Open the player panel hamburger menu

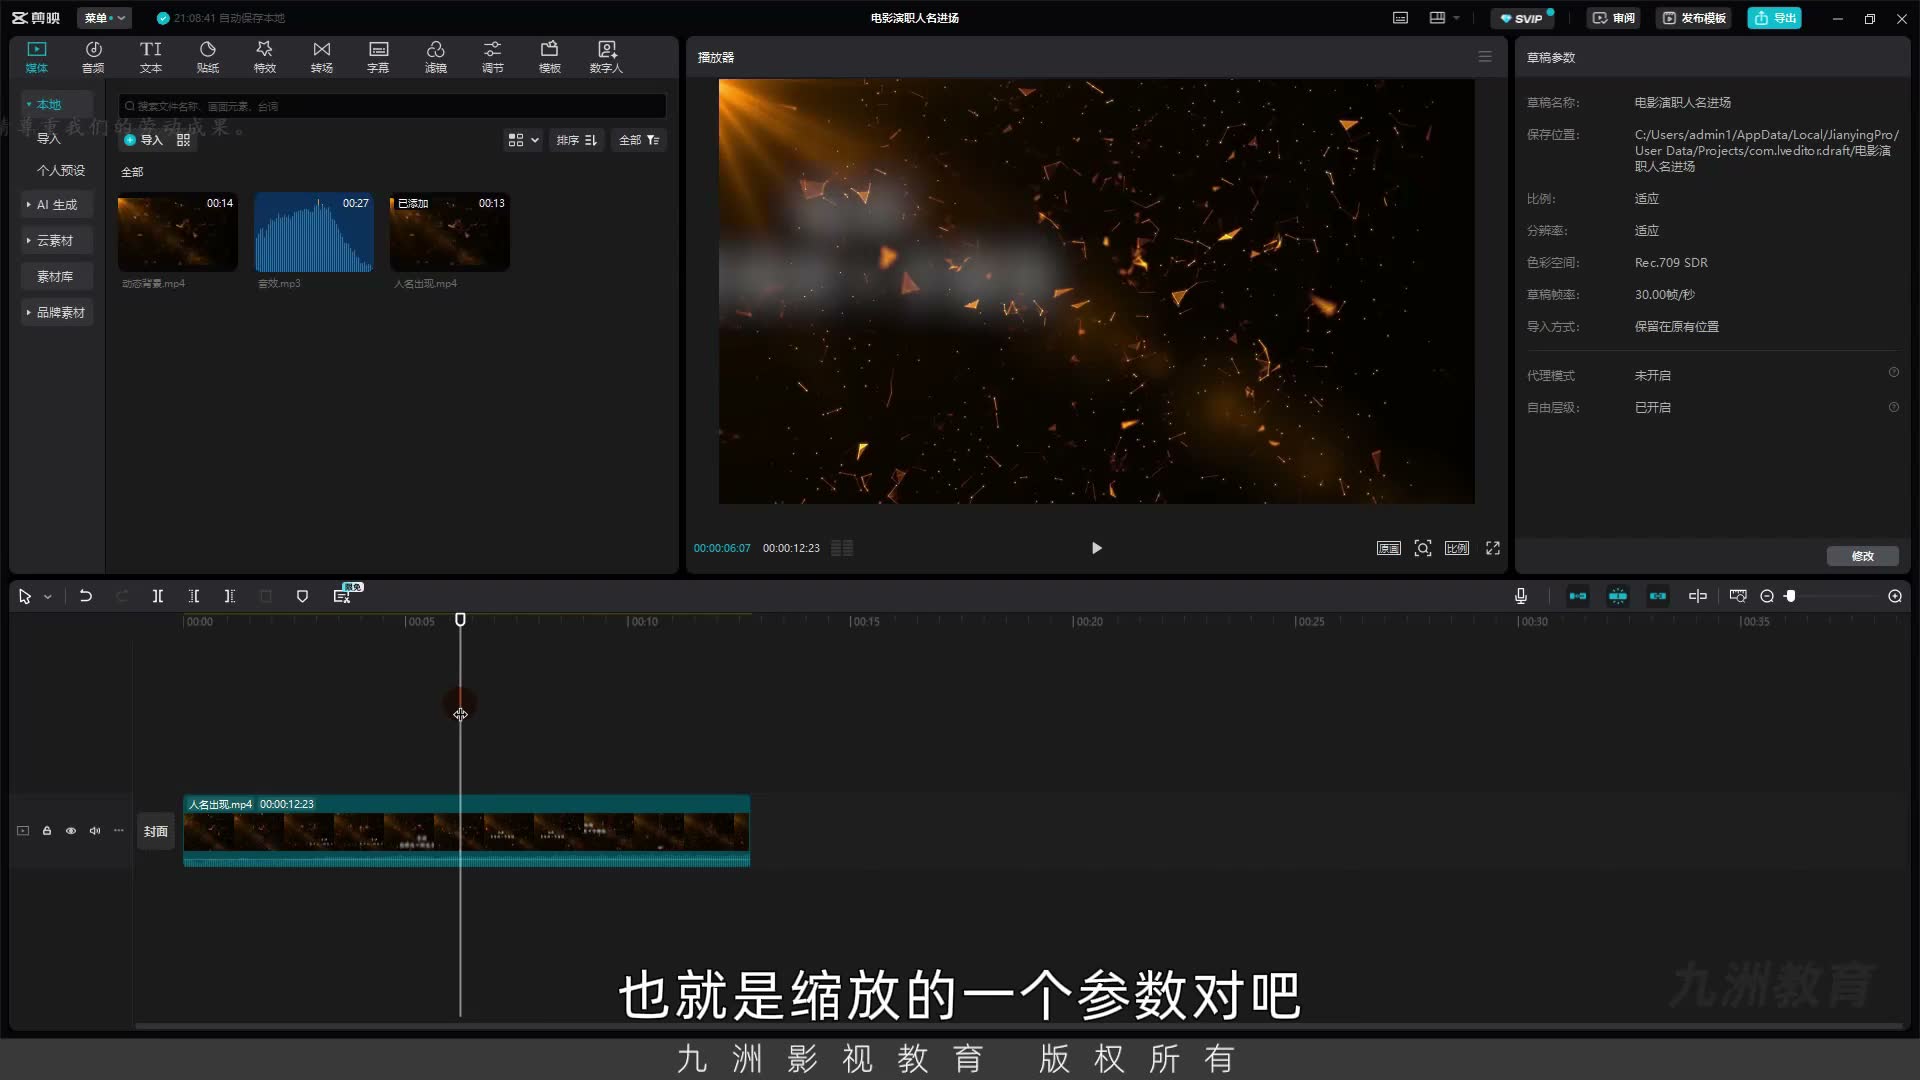tap(1485, 57)
